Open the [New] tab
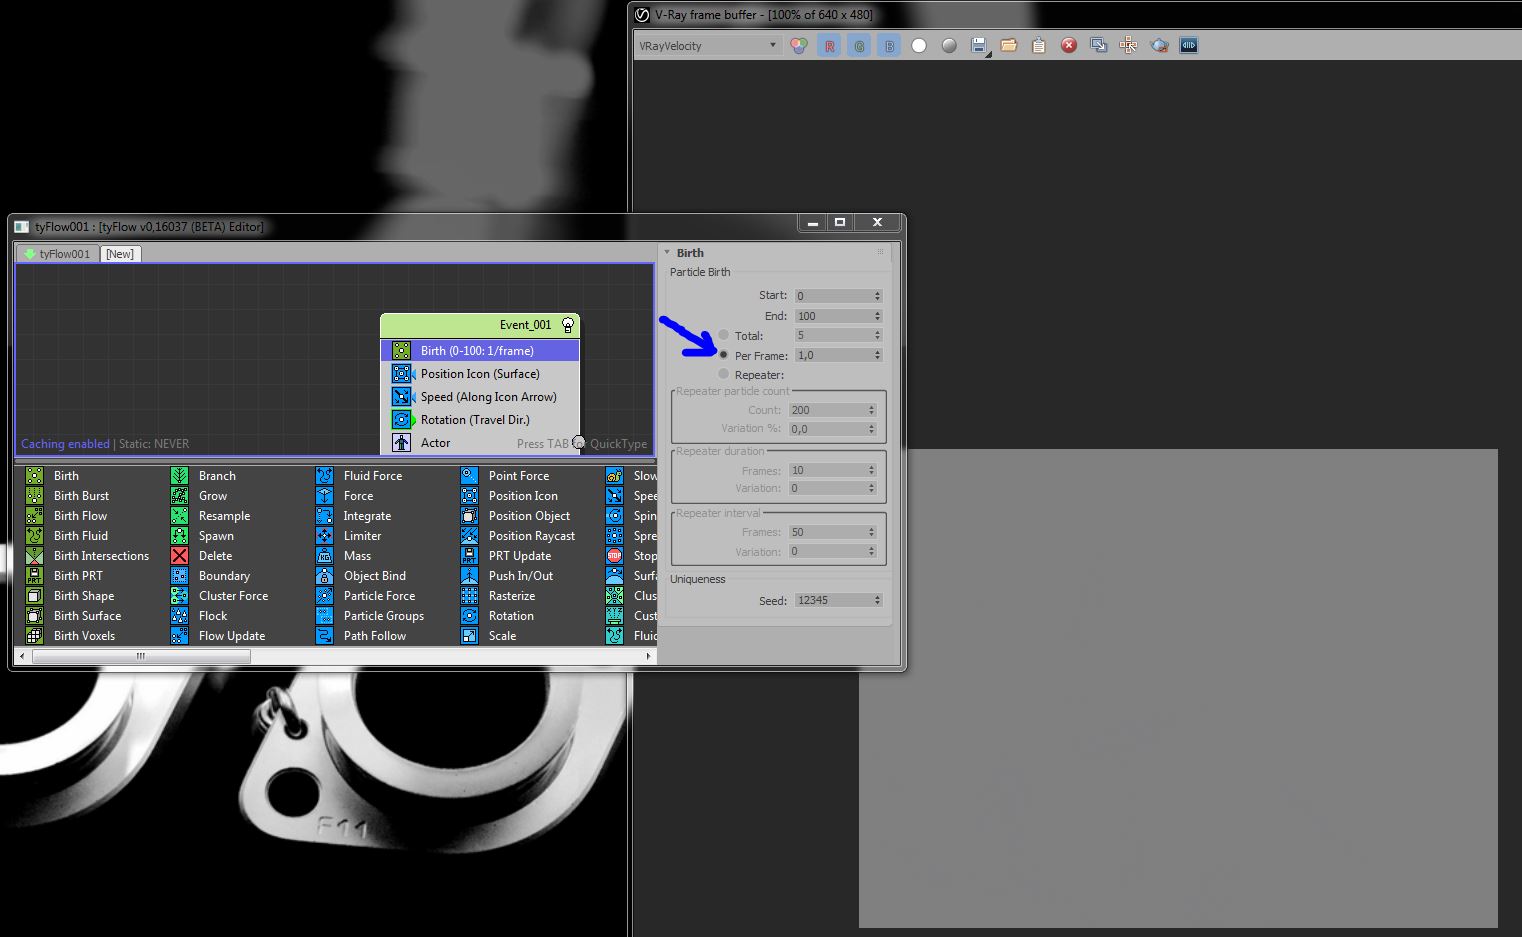 coord(120,254)
